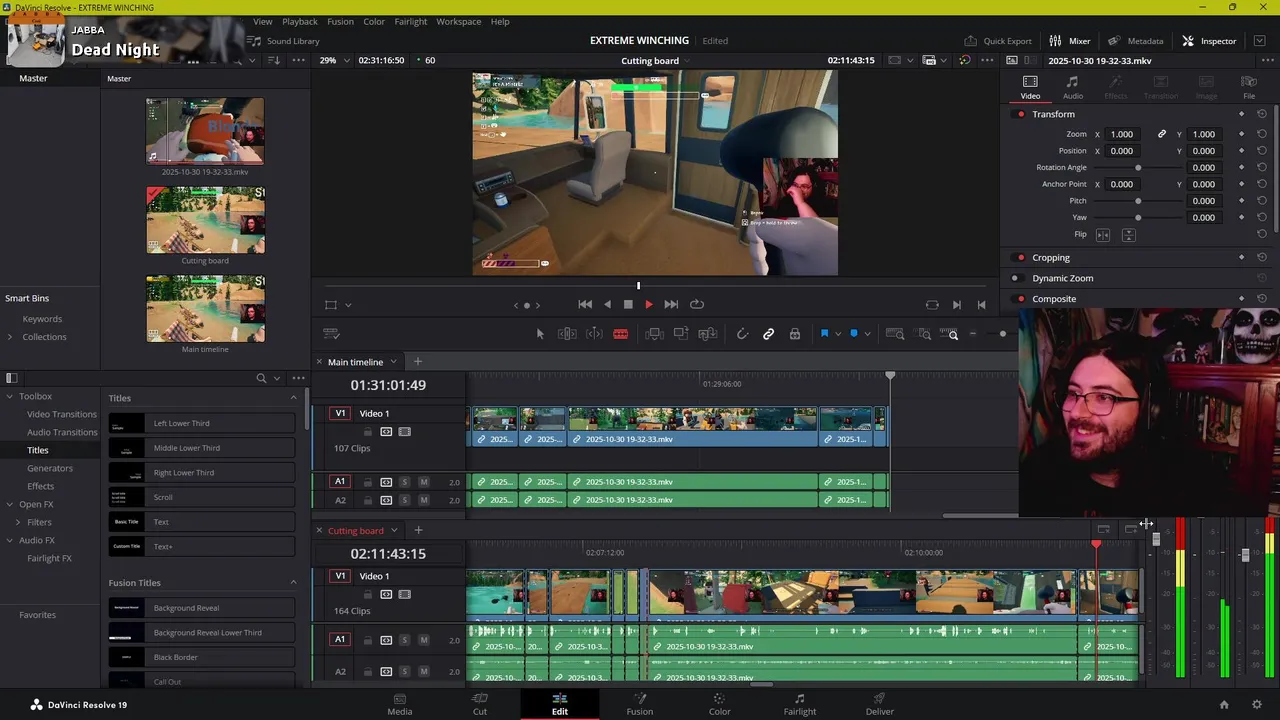This screenshot has height=720, width=1280.
Task: Click the Quick Export button
Action: pyautogui.click(x=997, y=41)
